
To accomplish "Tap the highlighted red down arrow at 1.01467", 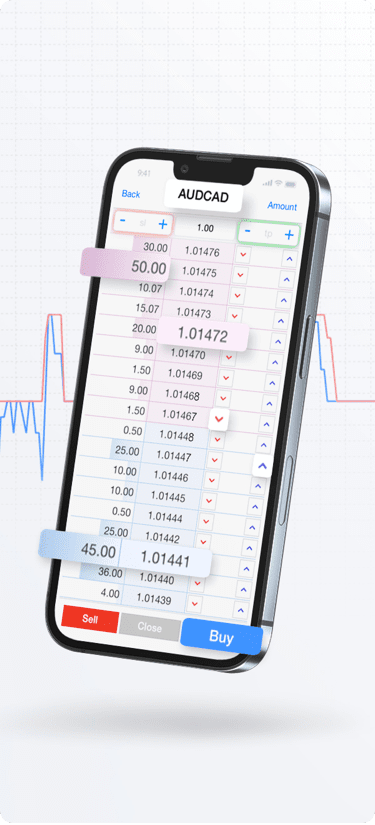I will [x=219, y=419].
